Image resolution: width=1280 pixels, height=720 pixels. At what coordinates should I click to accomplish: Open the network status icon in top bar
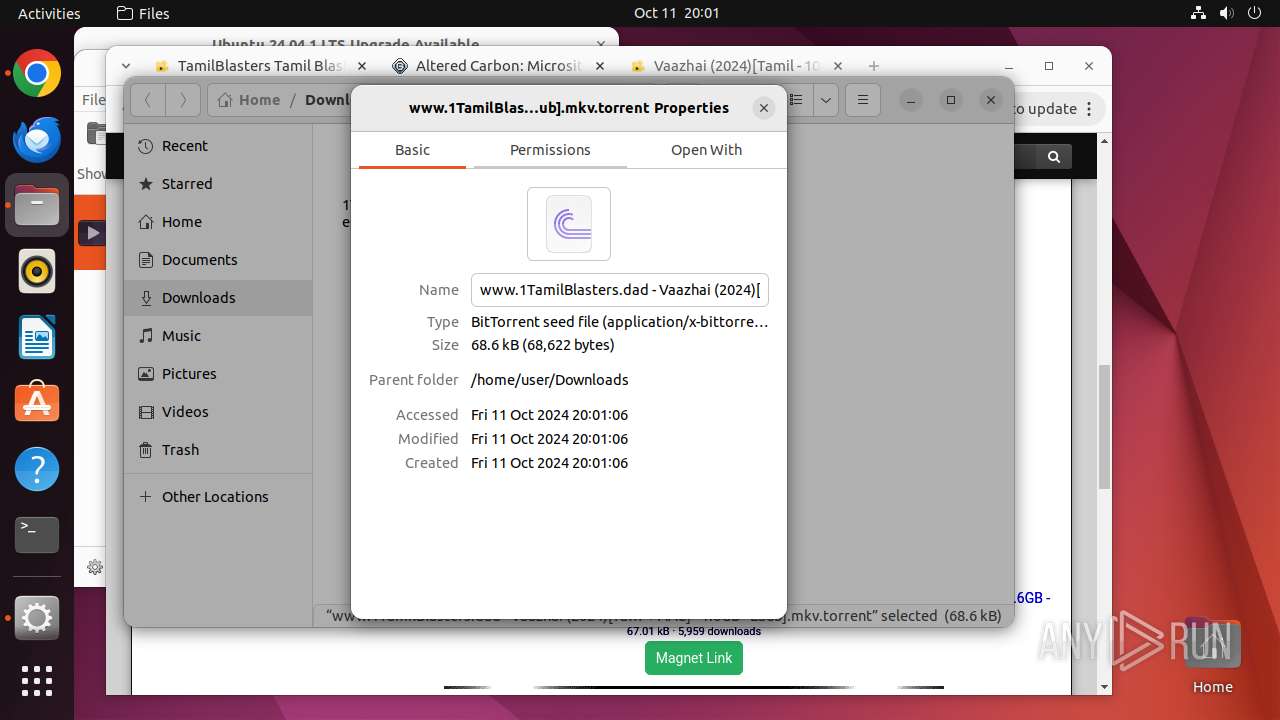coord(1199,13)
